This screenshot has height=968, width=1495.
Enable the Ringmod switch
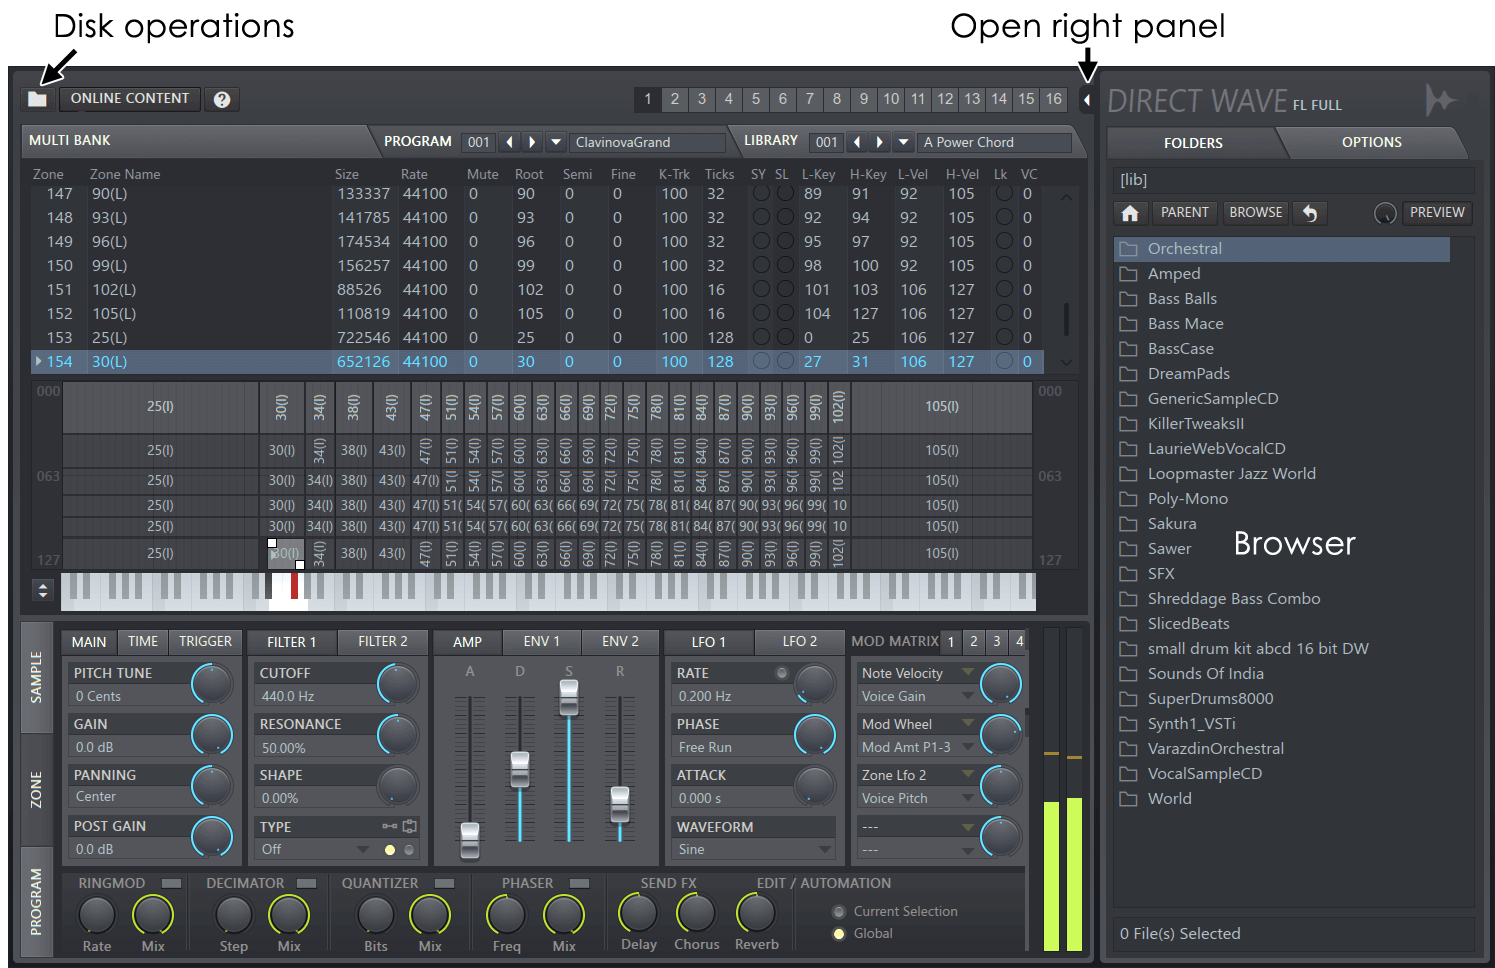[x=172, y=883]
